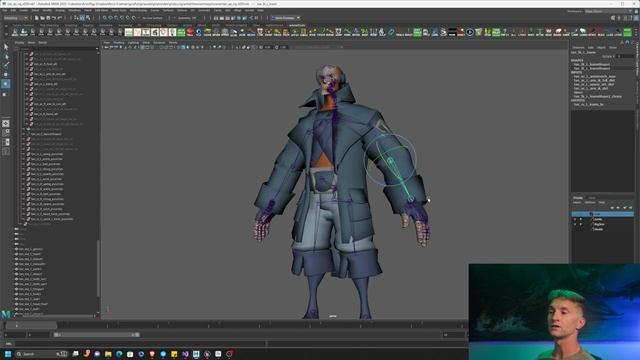Select the highlighted layer in Layer Editor

(602, 214)
